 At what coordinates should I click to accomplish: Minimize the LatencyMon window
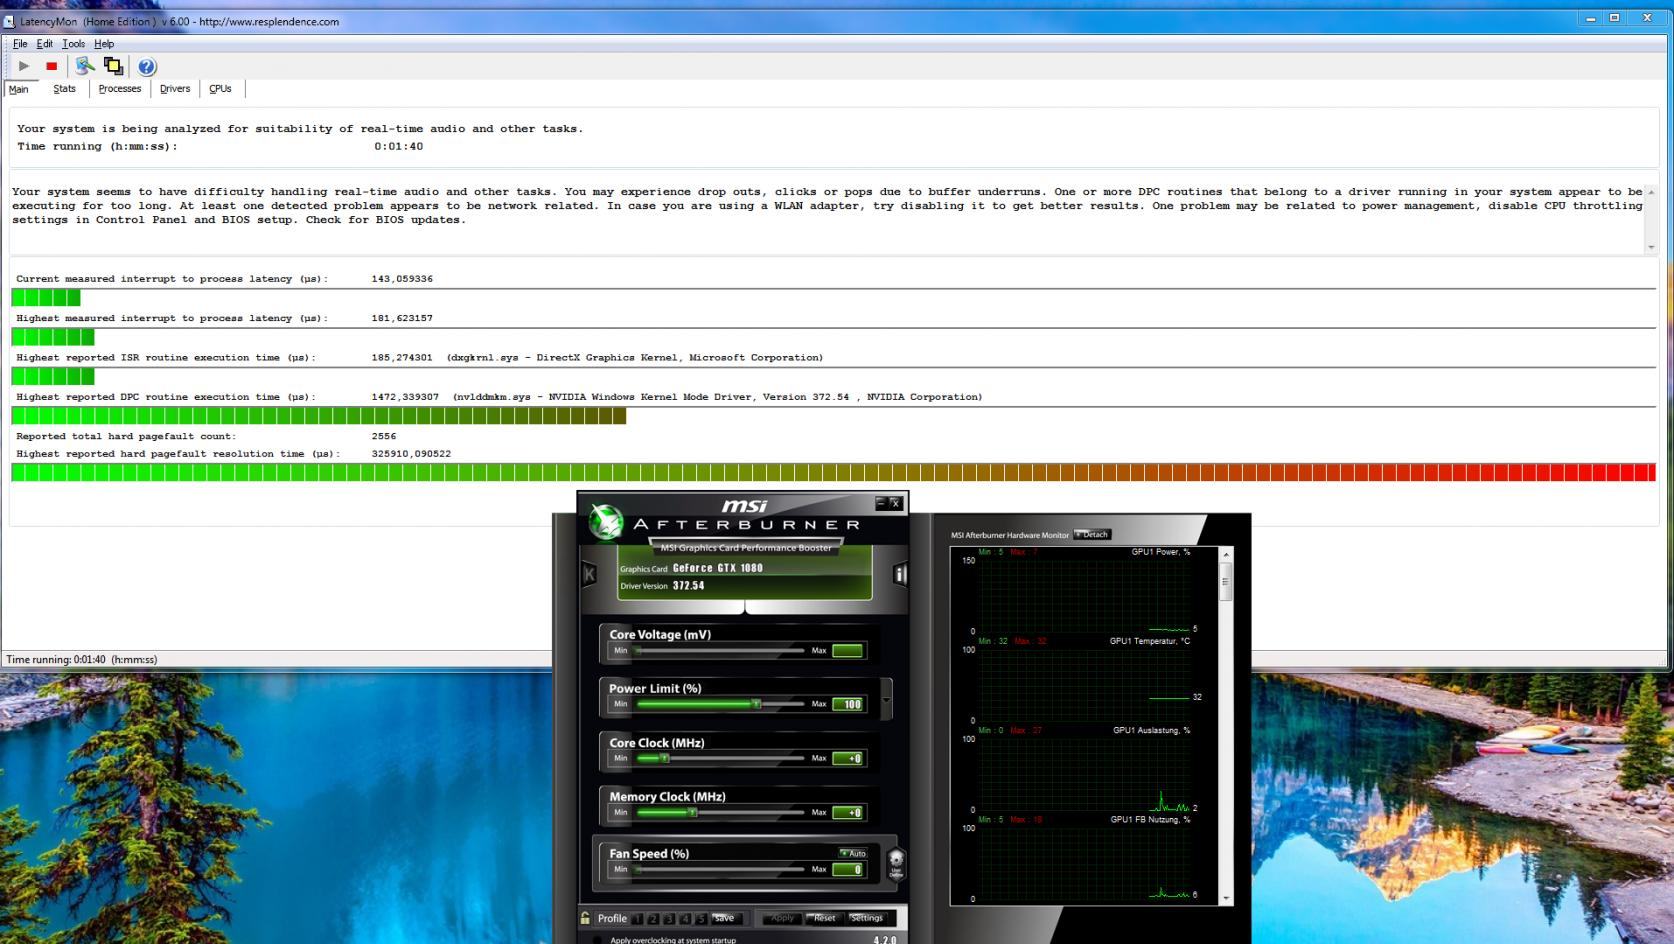[1590, 18]
